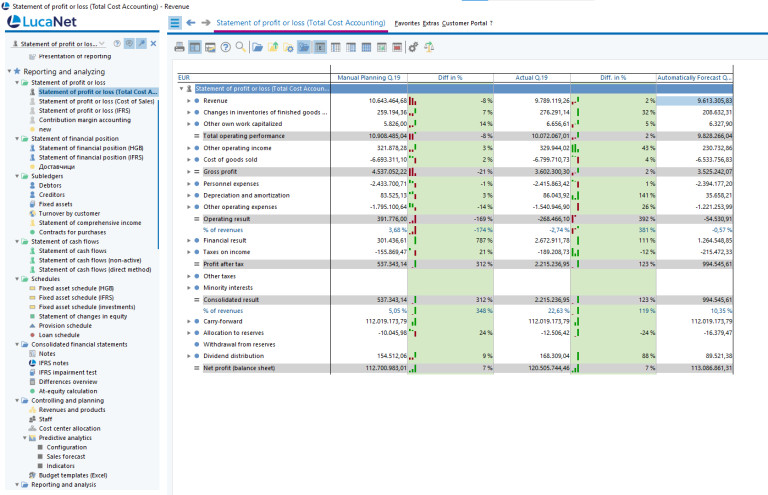The height and width of the screenshot is (495, 768).
Task: Open the hamburger menu icon
Action: pyautogui.click(x=175, y=22)
